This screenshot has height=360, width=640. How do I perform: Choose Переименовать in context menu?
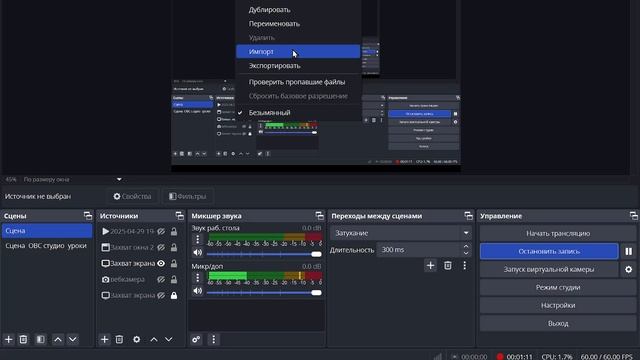[x=298, y=24]
